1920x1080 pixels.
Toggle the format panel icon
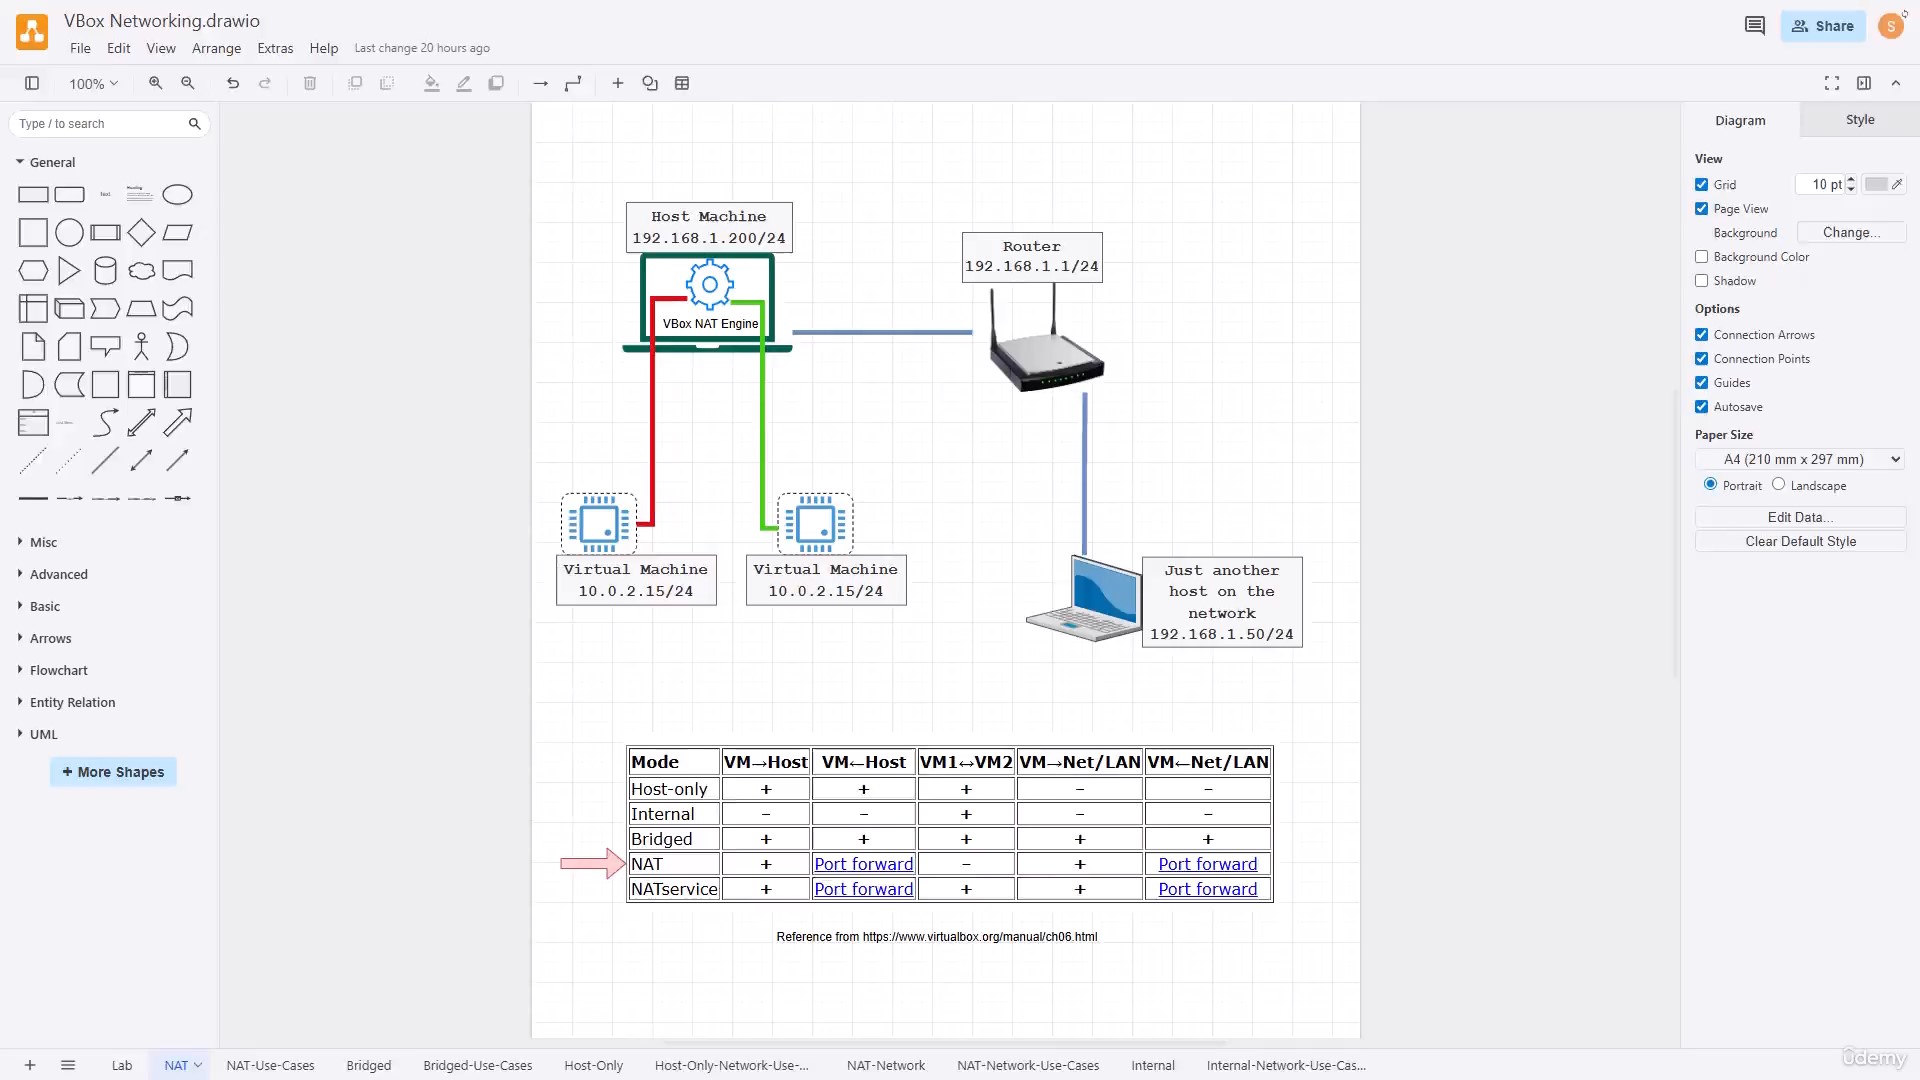click(1864, 84)
